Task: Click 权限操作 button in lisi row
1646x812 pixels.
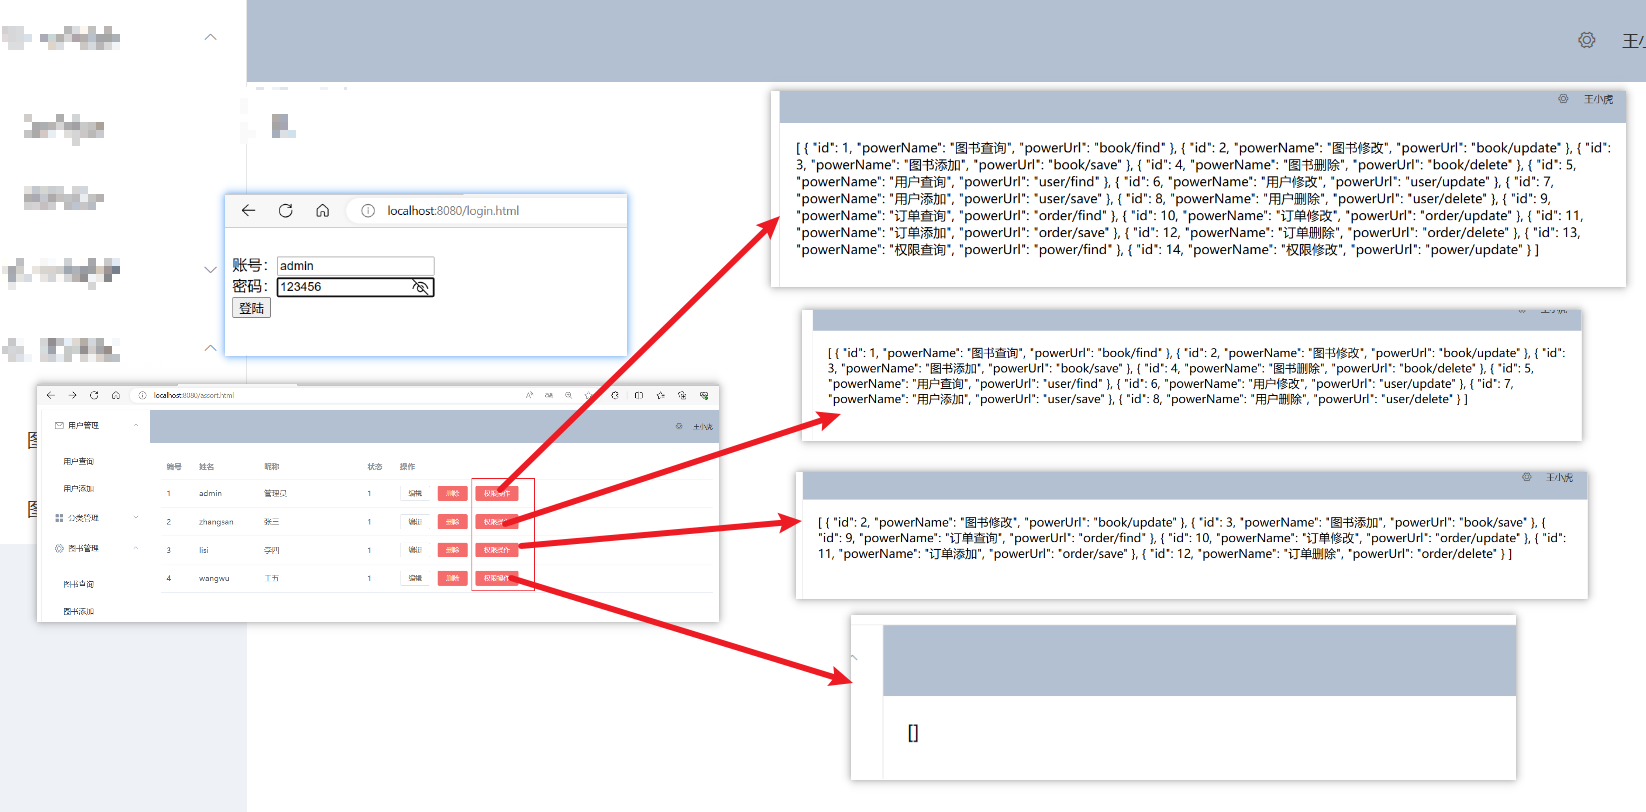Action: click(x=497, y=550)
